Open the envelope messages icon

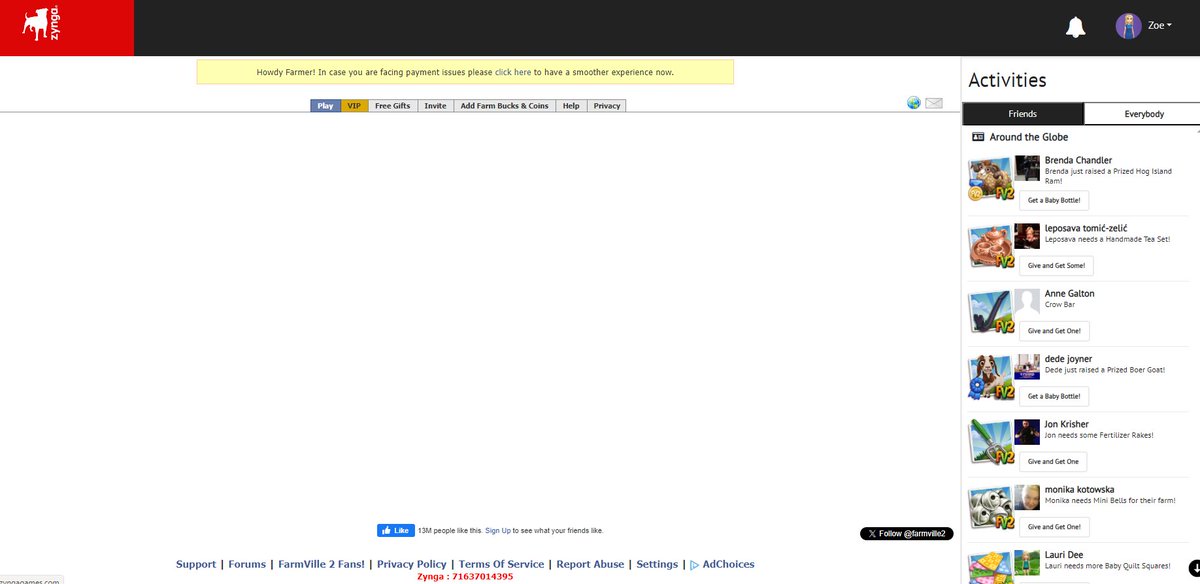tap(934, 103)
